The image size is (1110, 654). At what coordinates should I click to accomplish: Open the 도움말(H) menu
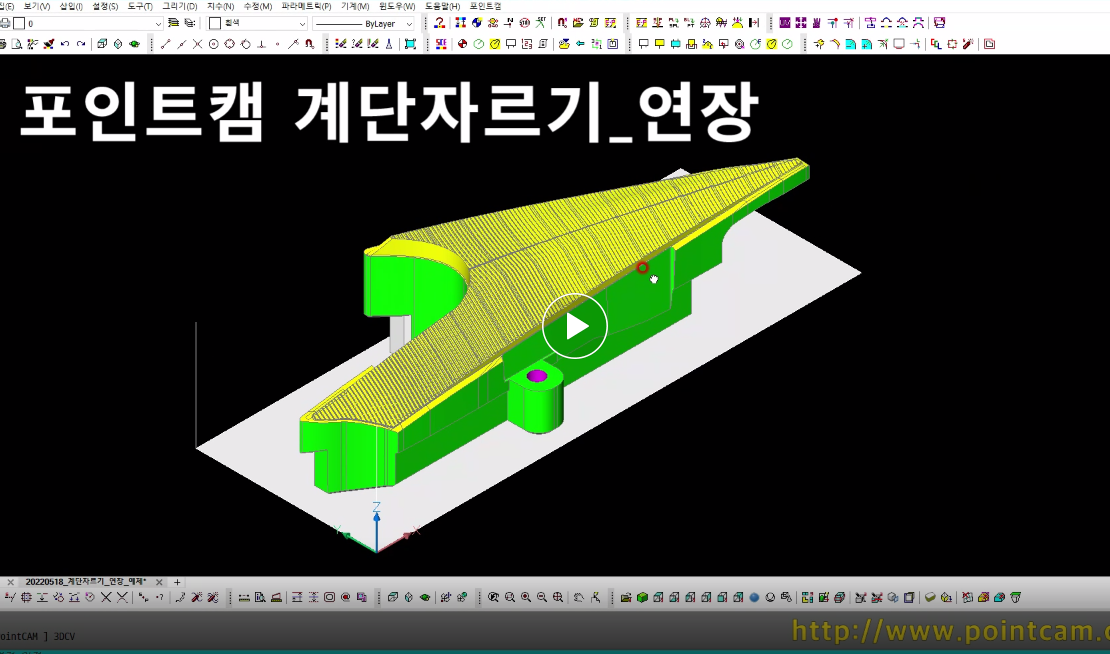[442, 6]
